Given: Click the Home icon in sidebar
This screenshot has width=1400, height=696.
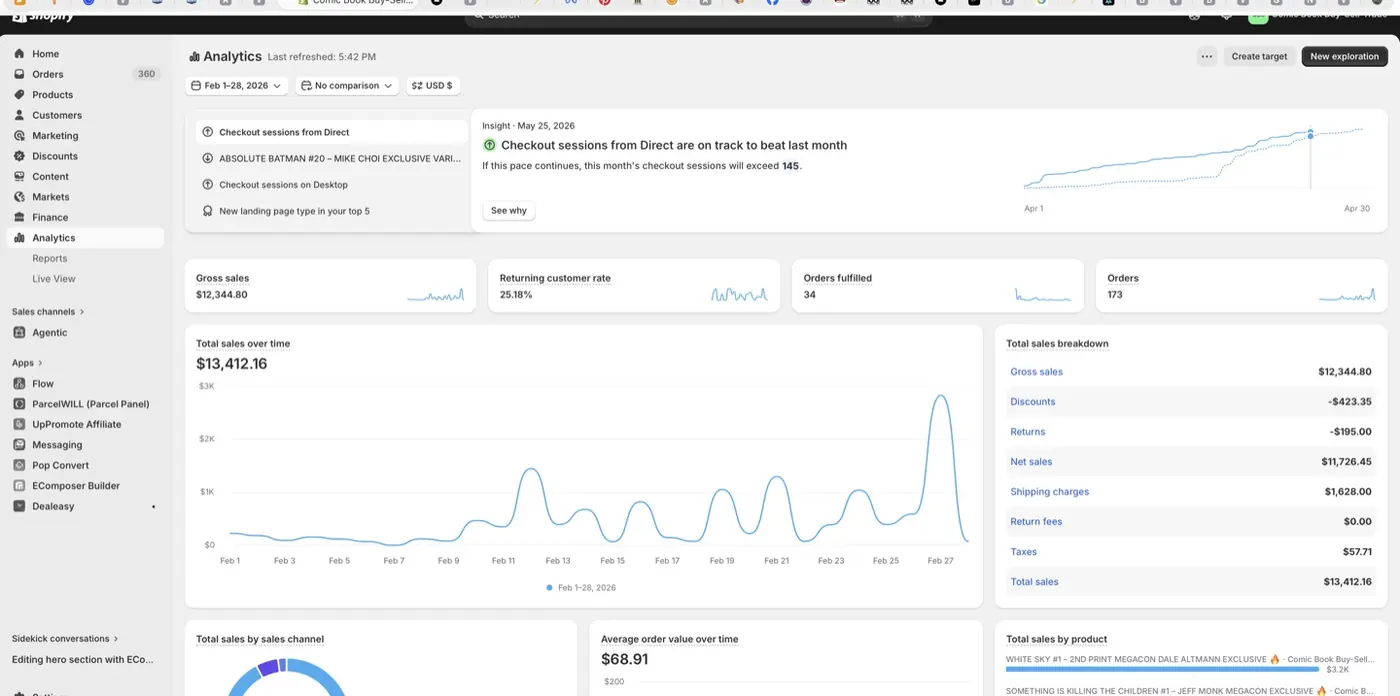Looking at the screenshot, I should tap(19, 54).
